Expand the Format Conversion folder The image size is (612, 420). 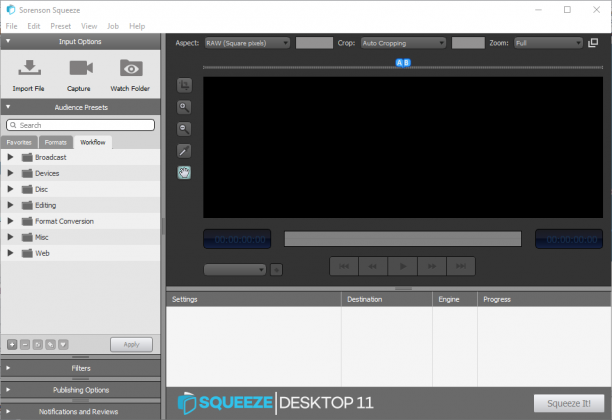click(x=11, y=221)
